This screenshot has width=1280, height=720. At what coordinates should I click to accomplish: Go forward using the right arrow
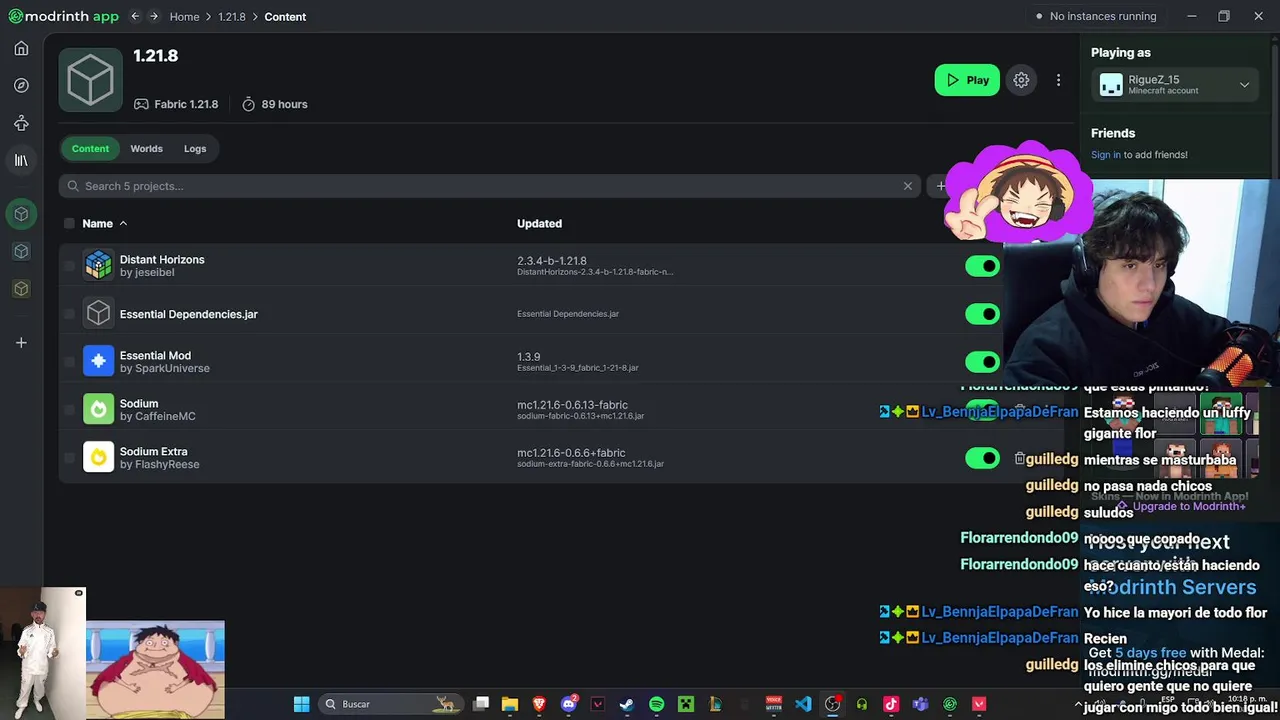point(153,16)
